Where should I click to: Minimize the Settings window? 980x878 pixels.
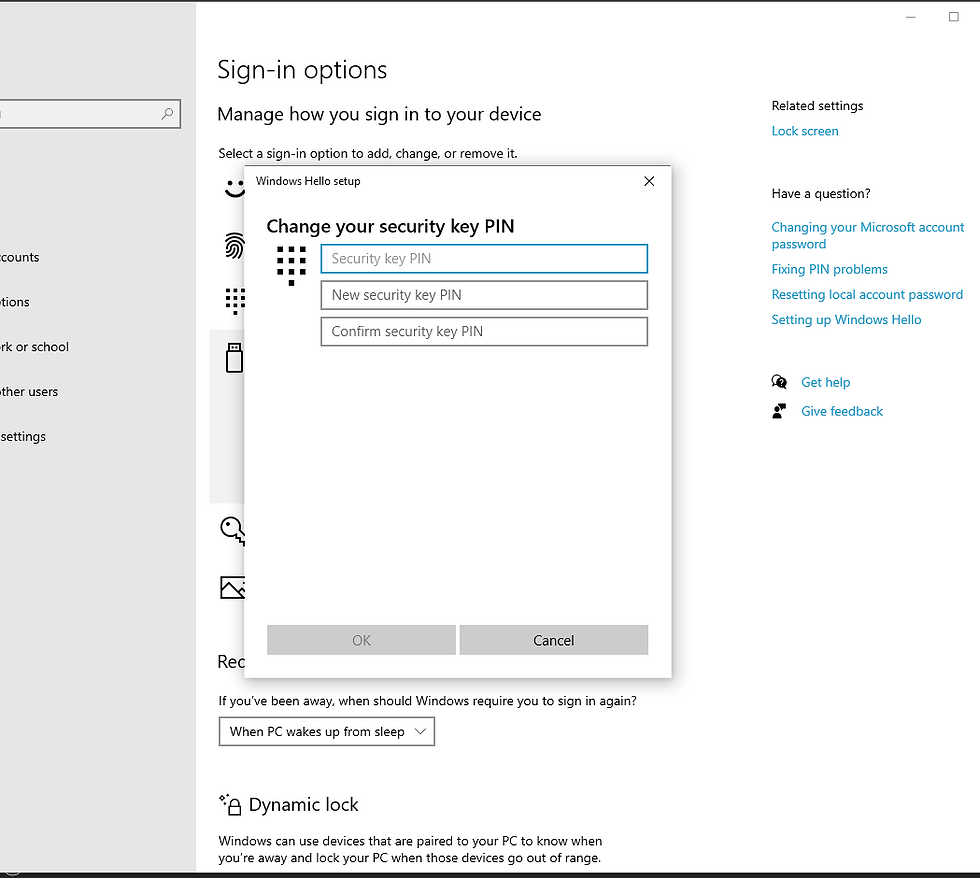point(911,17)
